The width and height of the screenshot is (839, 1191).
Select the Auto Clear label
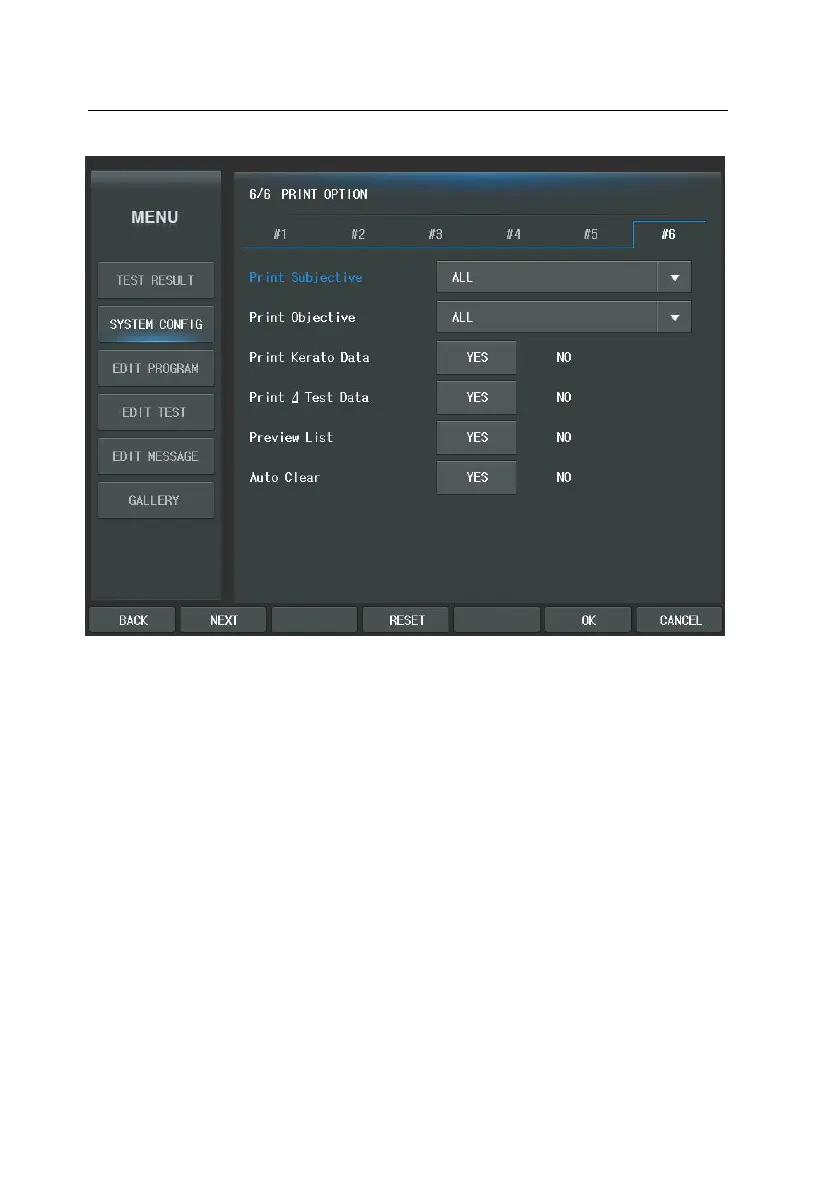pyautogui.click(x=285, y=477)
